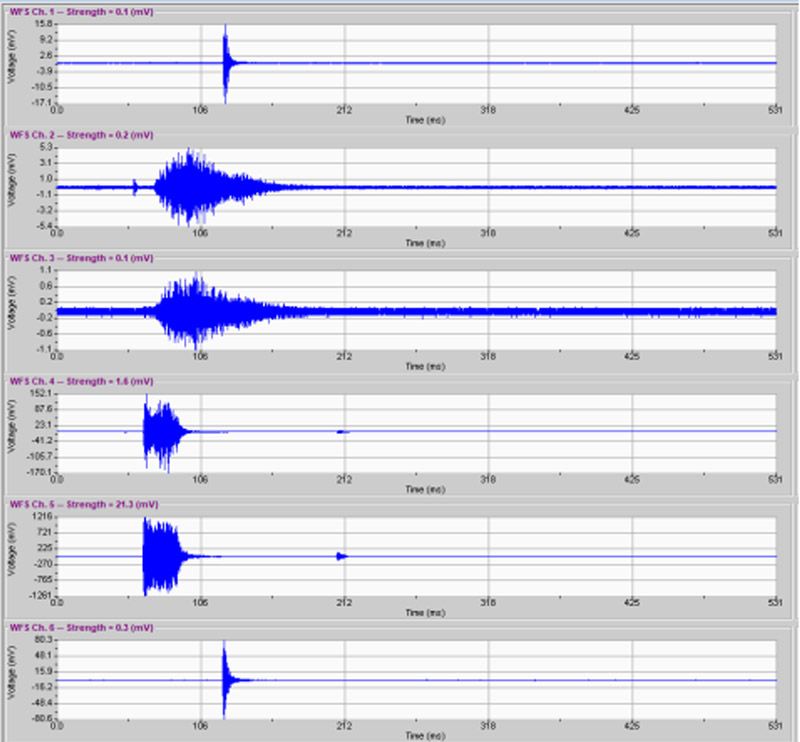This screenshot has height=742, width=800.
Task: Select the small blip near 212 ms in Channel 4
Action: click(343, 432)
